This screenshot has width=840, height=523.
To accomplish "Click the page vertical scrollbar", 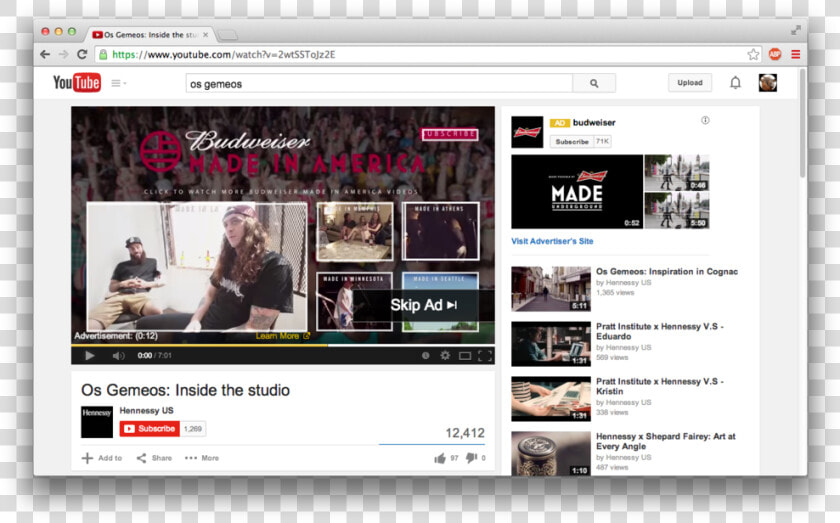I will click(x=802, y=123).
